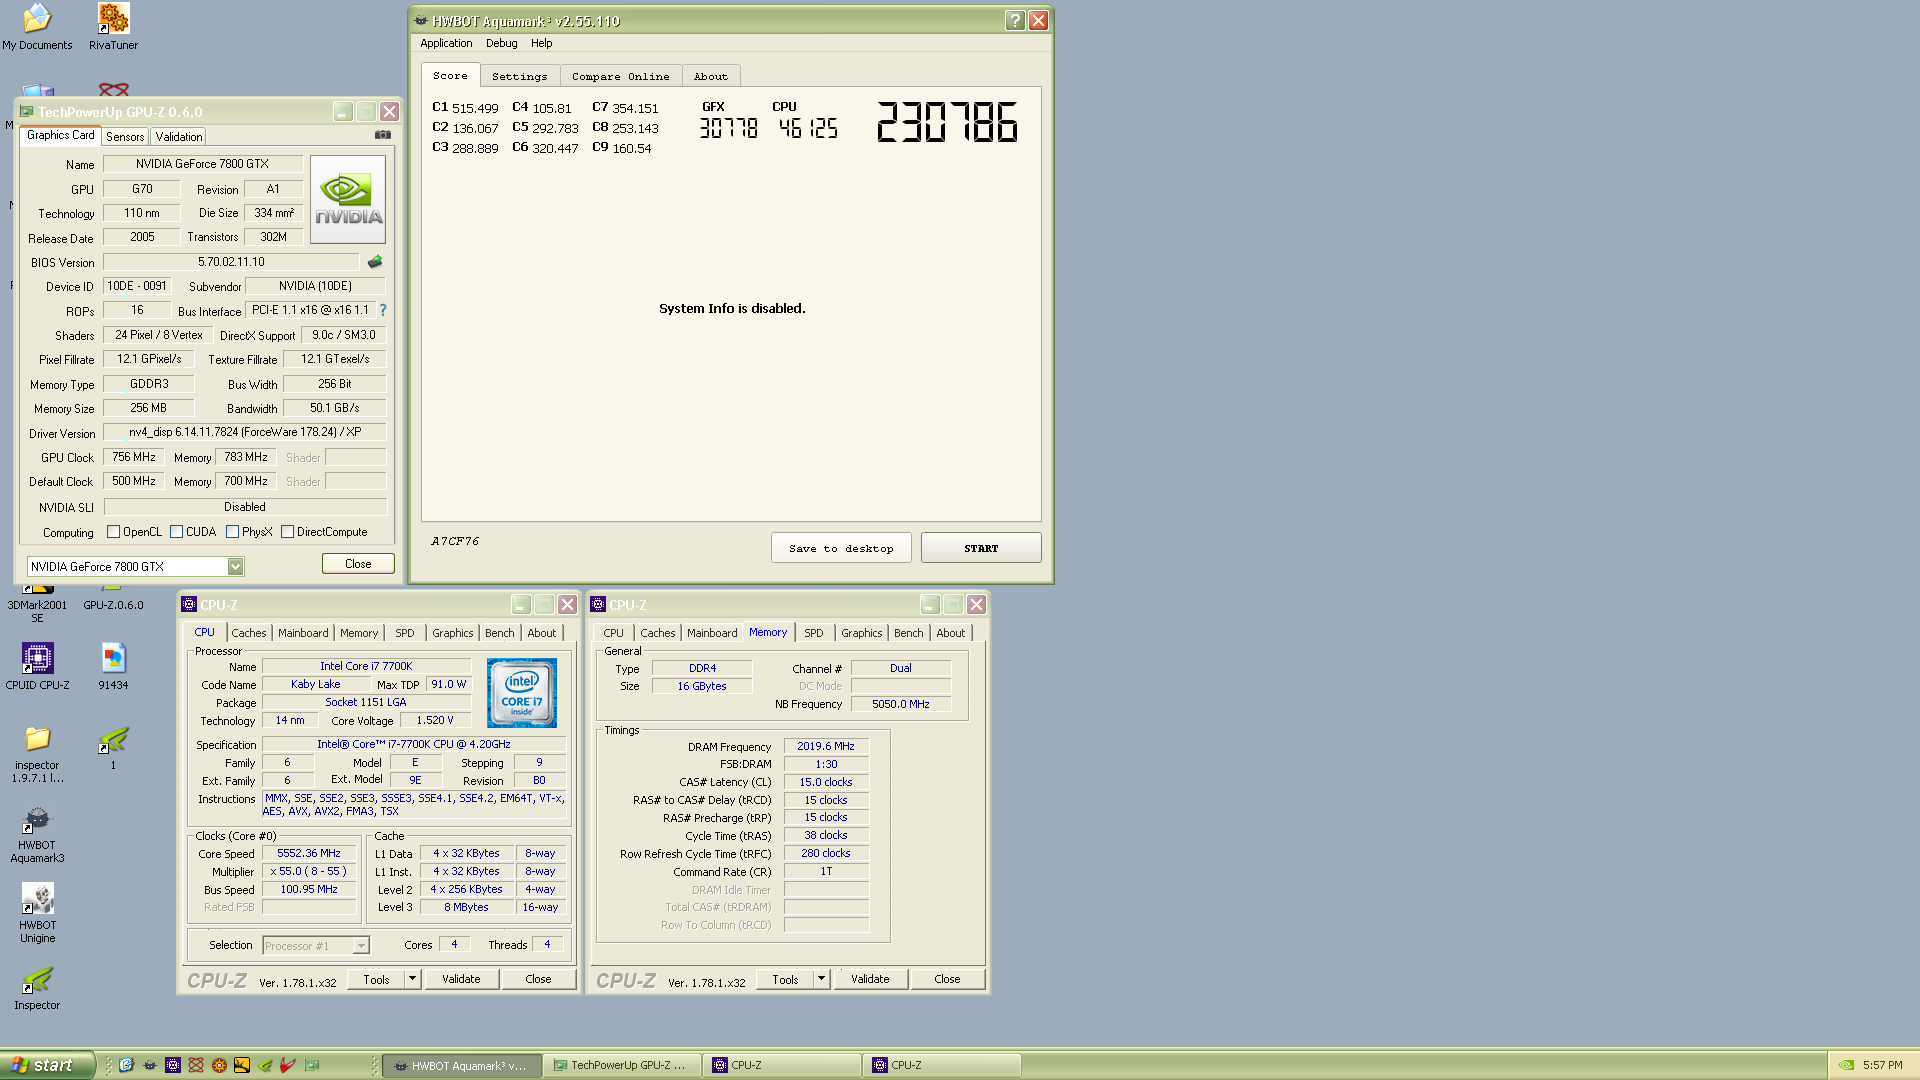Open Aquamark Help menu

(542, 43)
